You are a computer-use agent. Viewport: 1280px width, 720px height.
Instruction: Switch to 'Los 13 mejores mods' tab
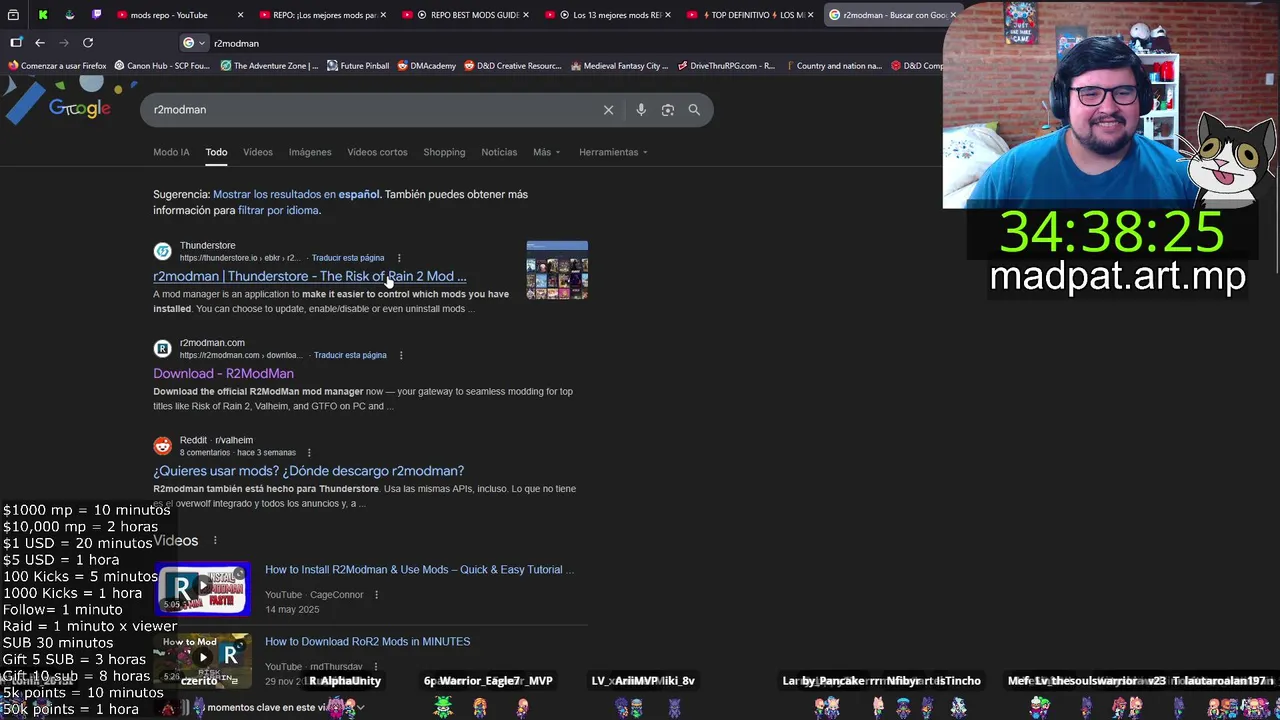(x=608, y=15)
